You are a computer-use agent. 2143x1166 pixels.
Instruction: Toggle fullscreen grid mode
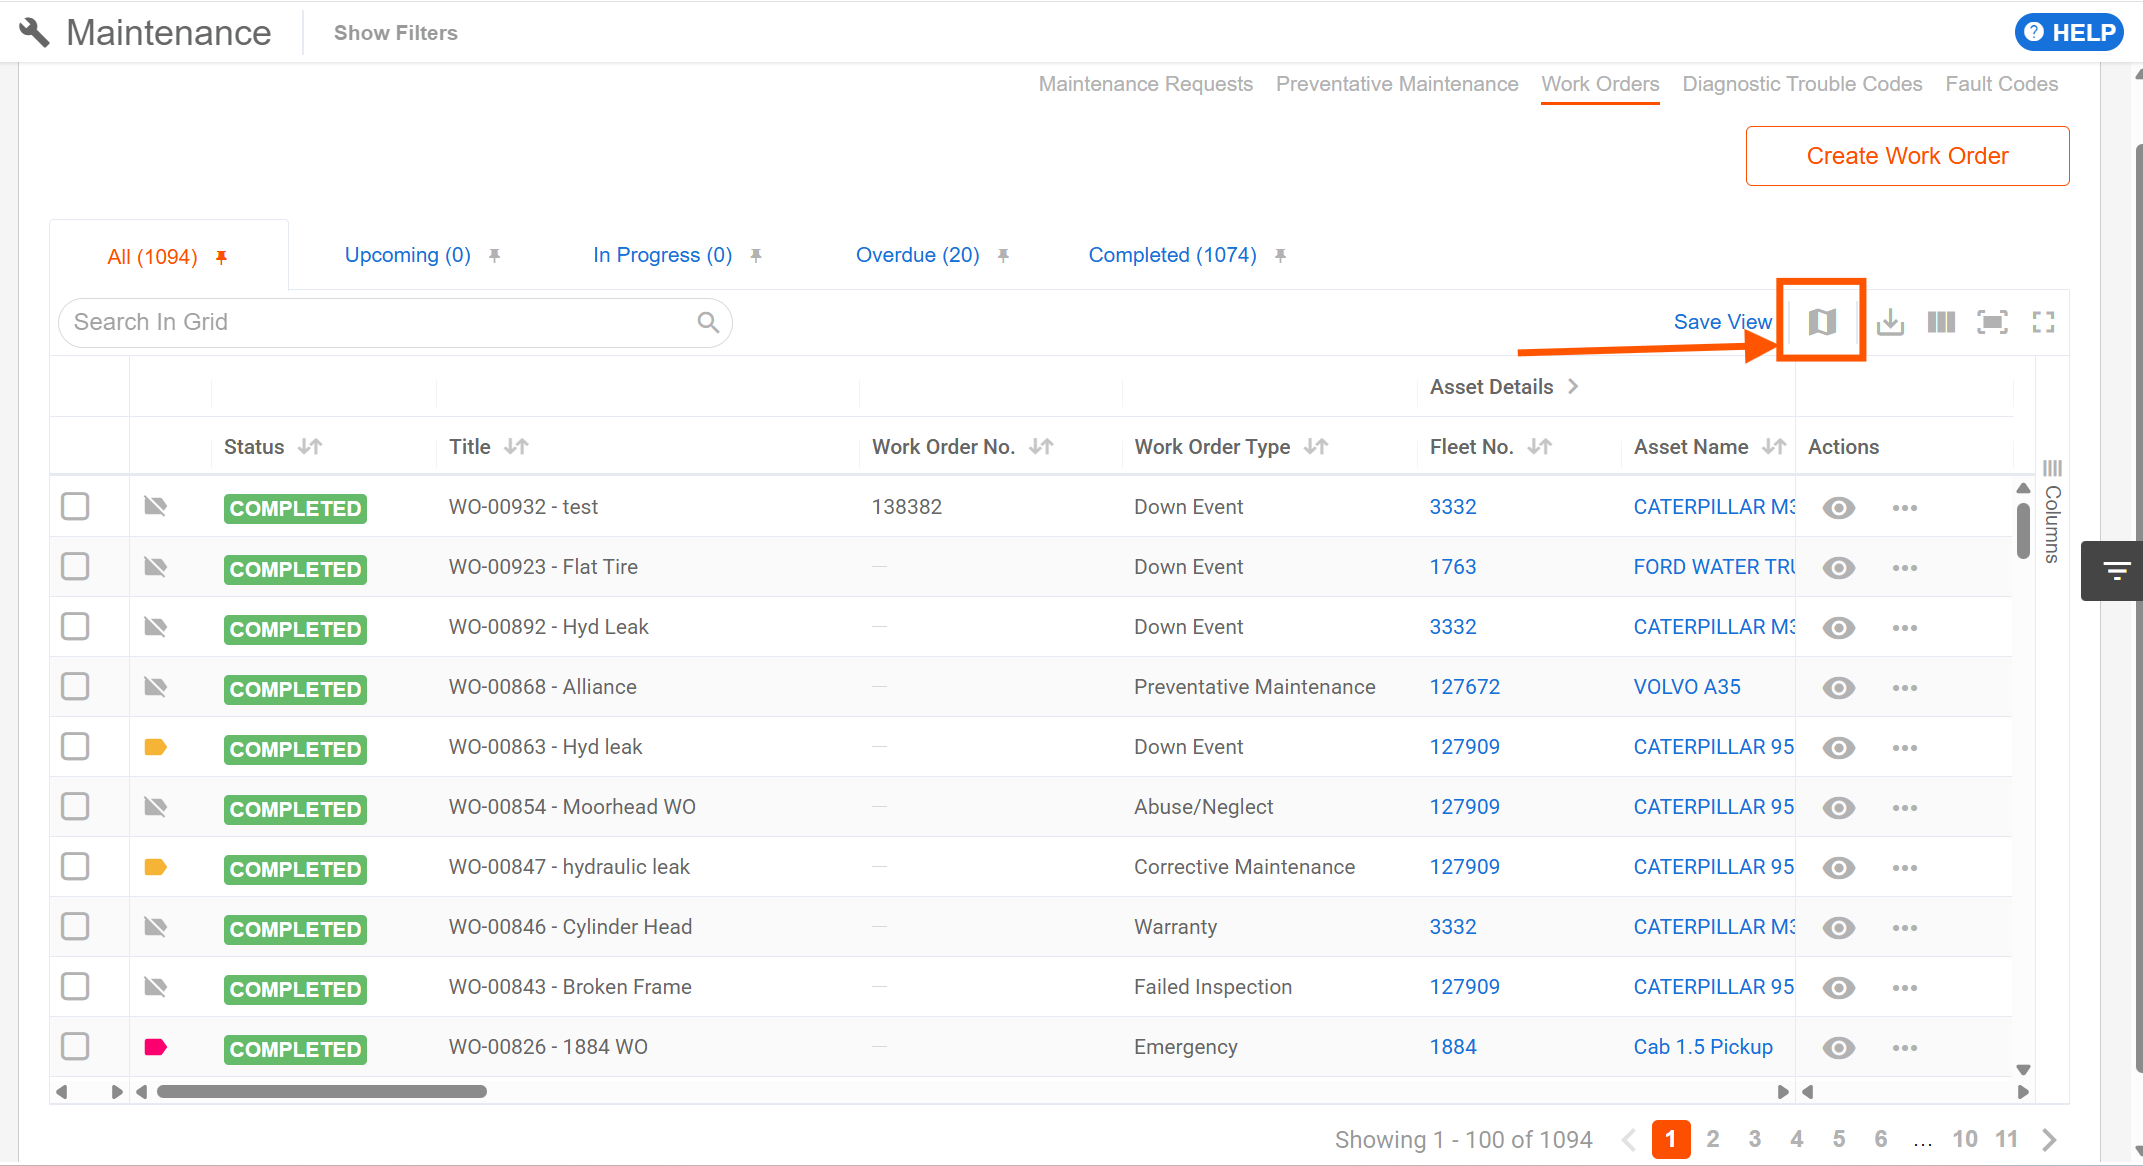point(2043,322)
